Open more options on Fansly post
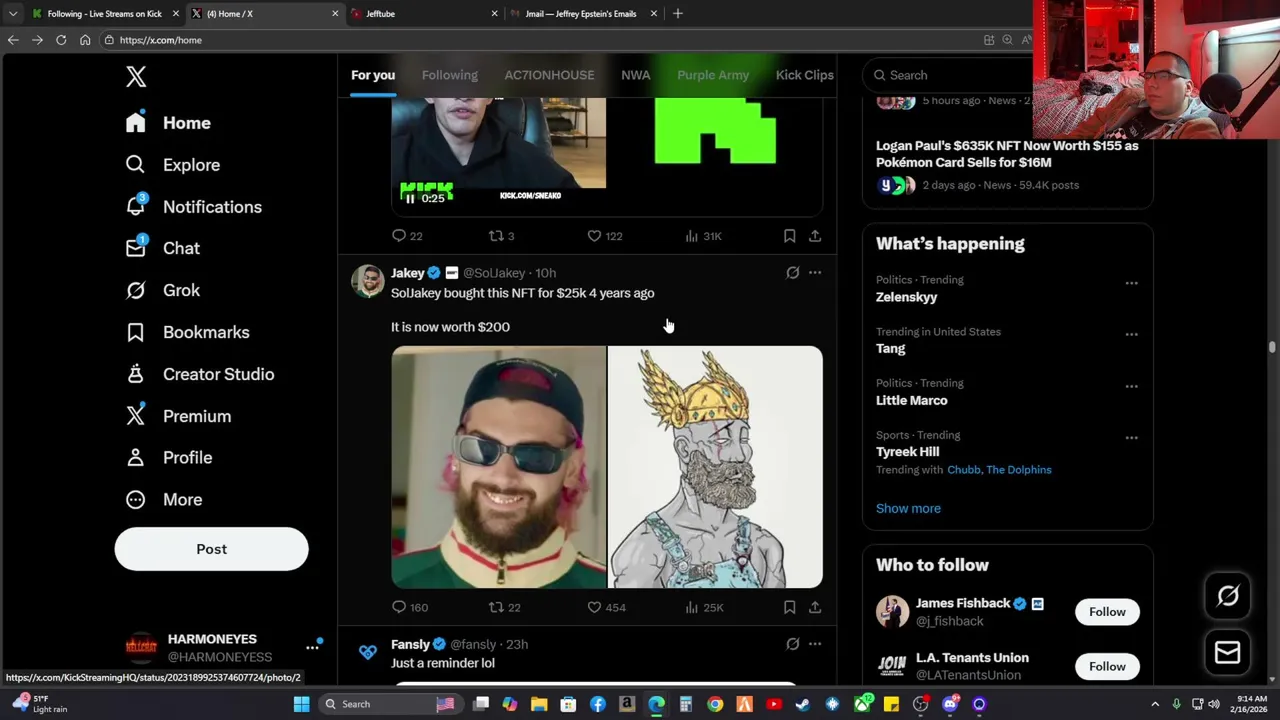Screen dimensions: 1280x720 pos(815,644)
